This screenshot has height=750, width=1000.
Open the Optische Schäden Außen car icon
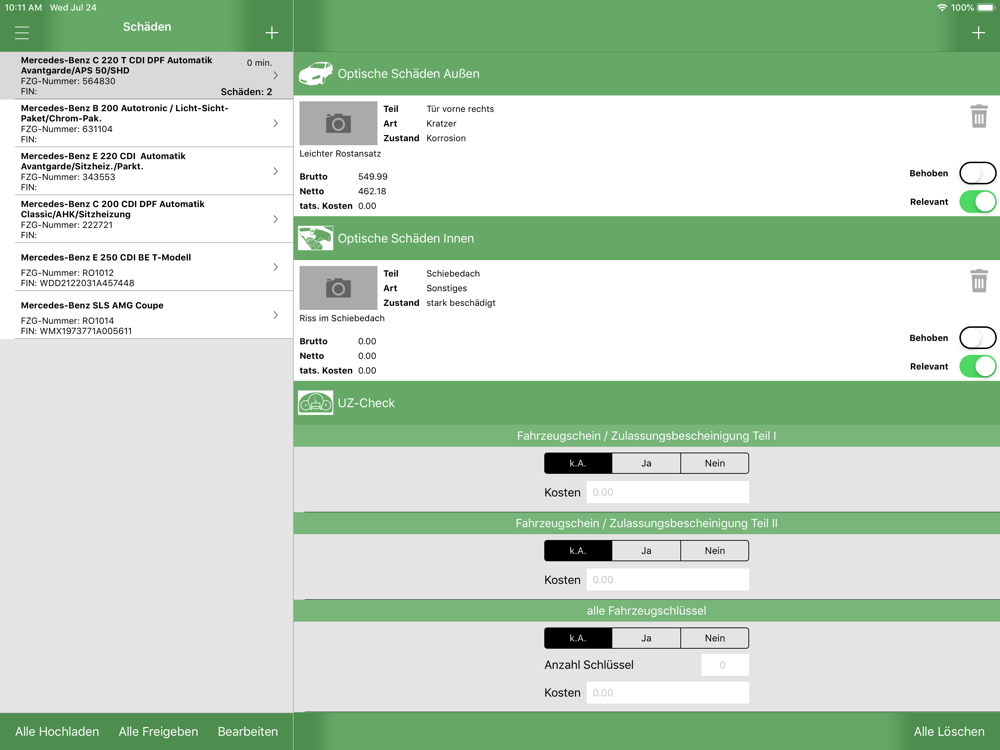click(316, 73)
